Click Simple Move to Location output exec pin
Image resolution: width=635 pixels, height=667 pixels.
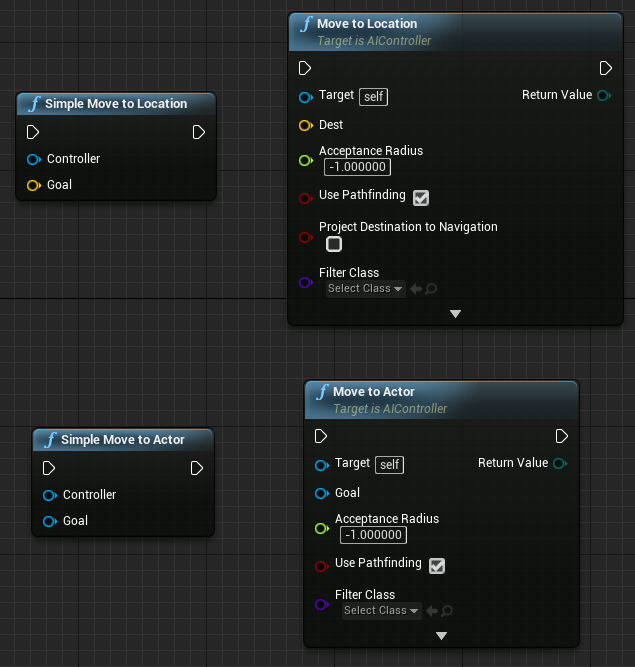[x=198, y=132]
